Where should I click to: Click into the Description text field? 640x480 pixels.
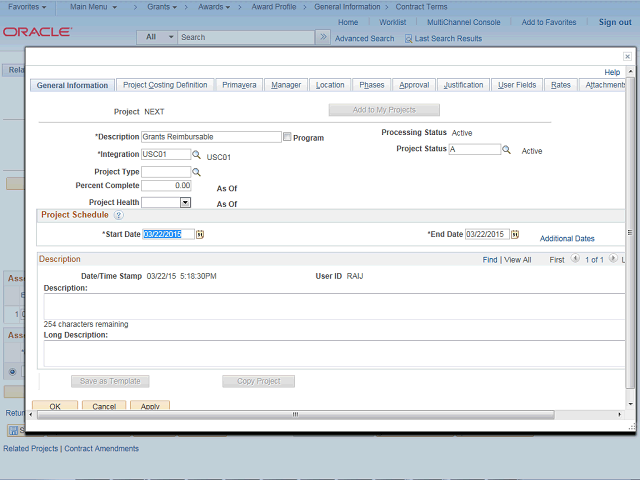211,137
